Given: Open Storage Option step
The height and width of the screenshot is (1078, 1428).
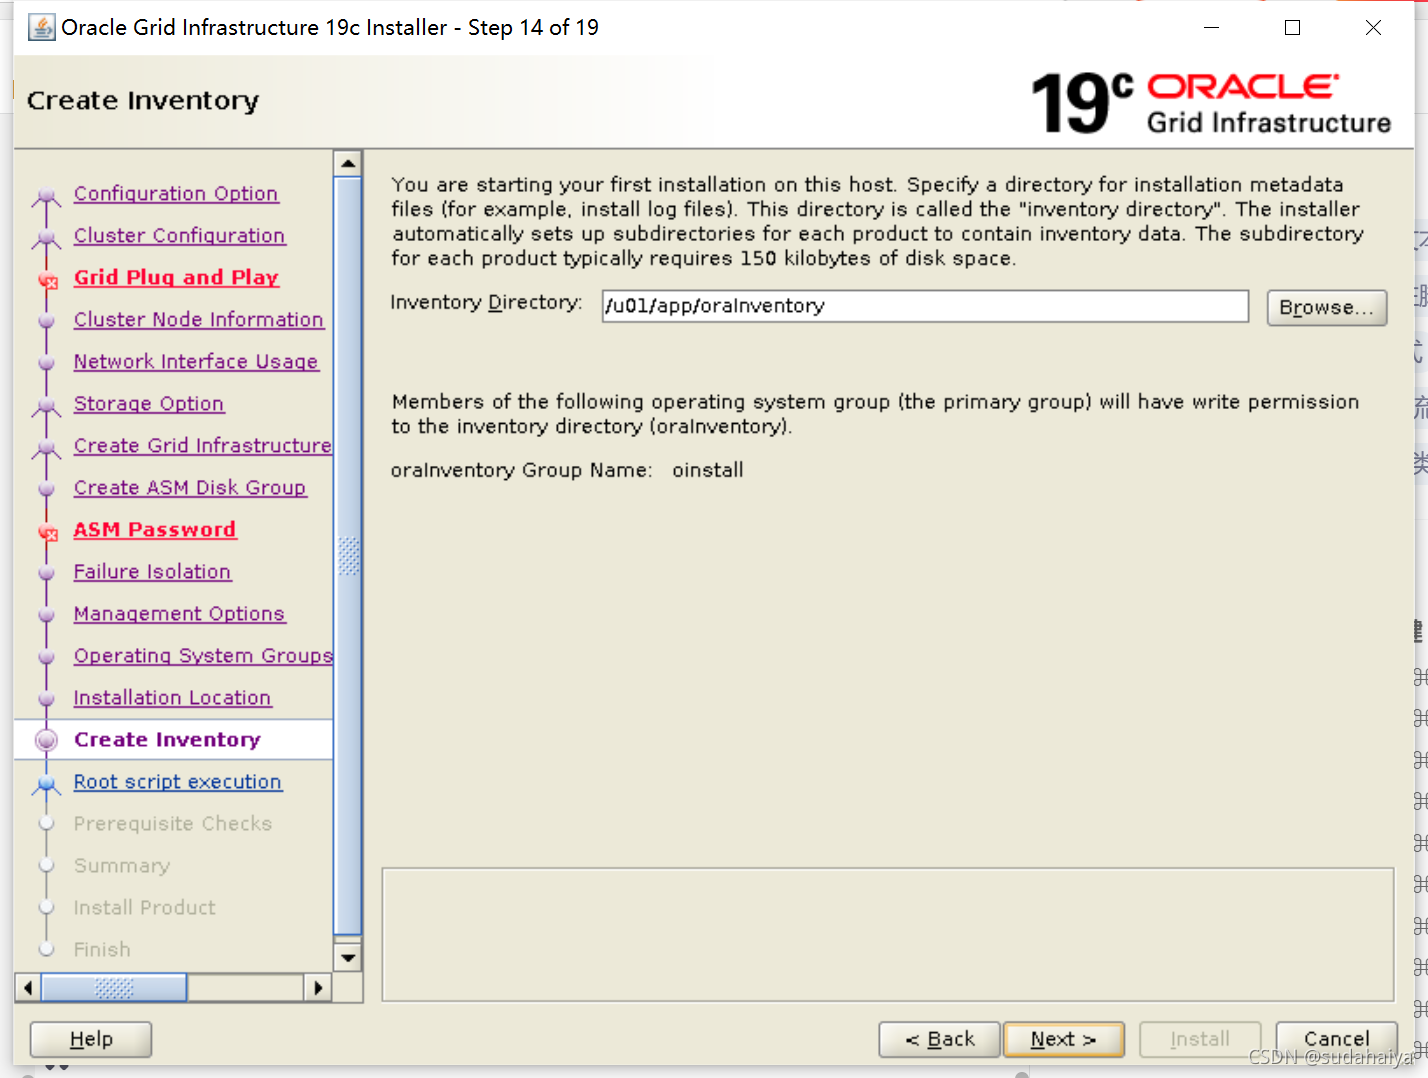Looking at the screenshot, I should click(149, 403).
